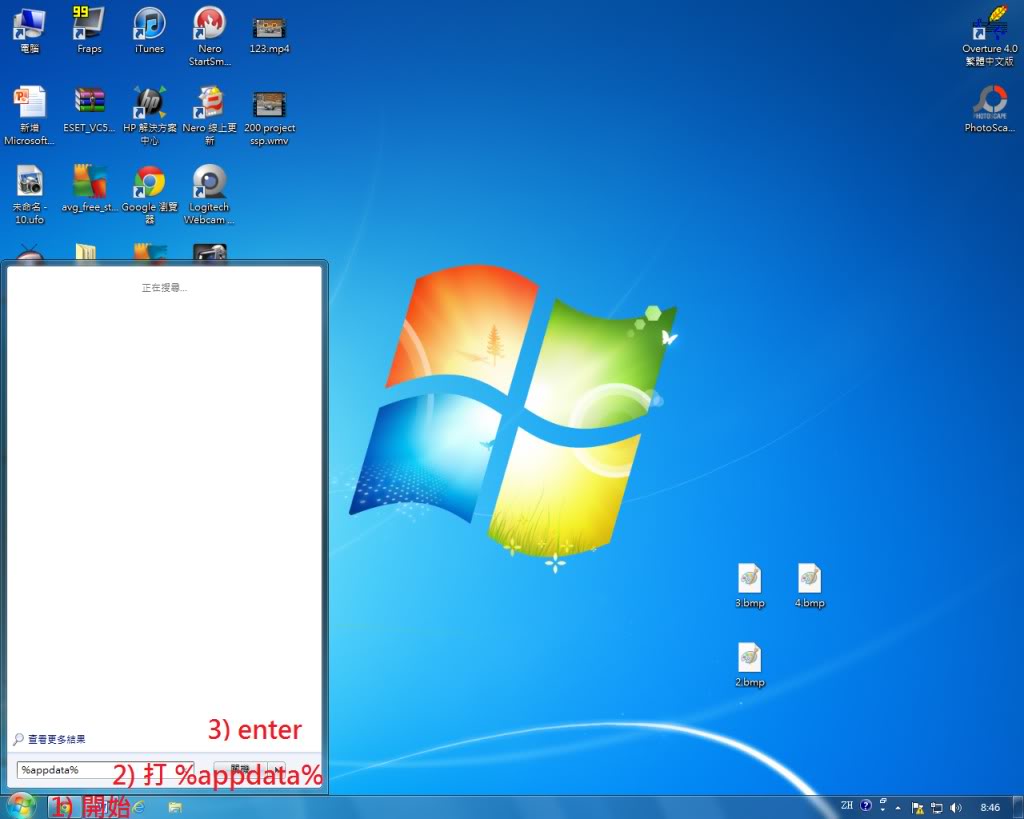Launch the PhotoScape desktop shortcut

[x=989, y=109]
